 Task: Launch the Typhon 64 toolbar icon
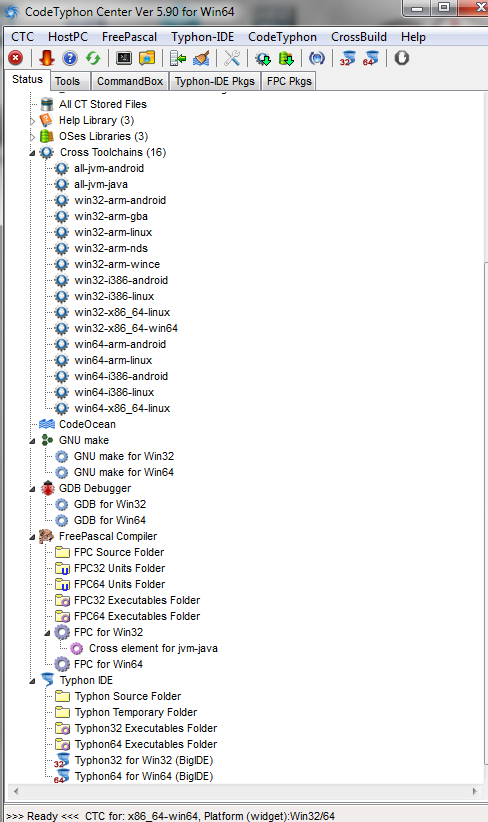coord(371,58)
